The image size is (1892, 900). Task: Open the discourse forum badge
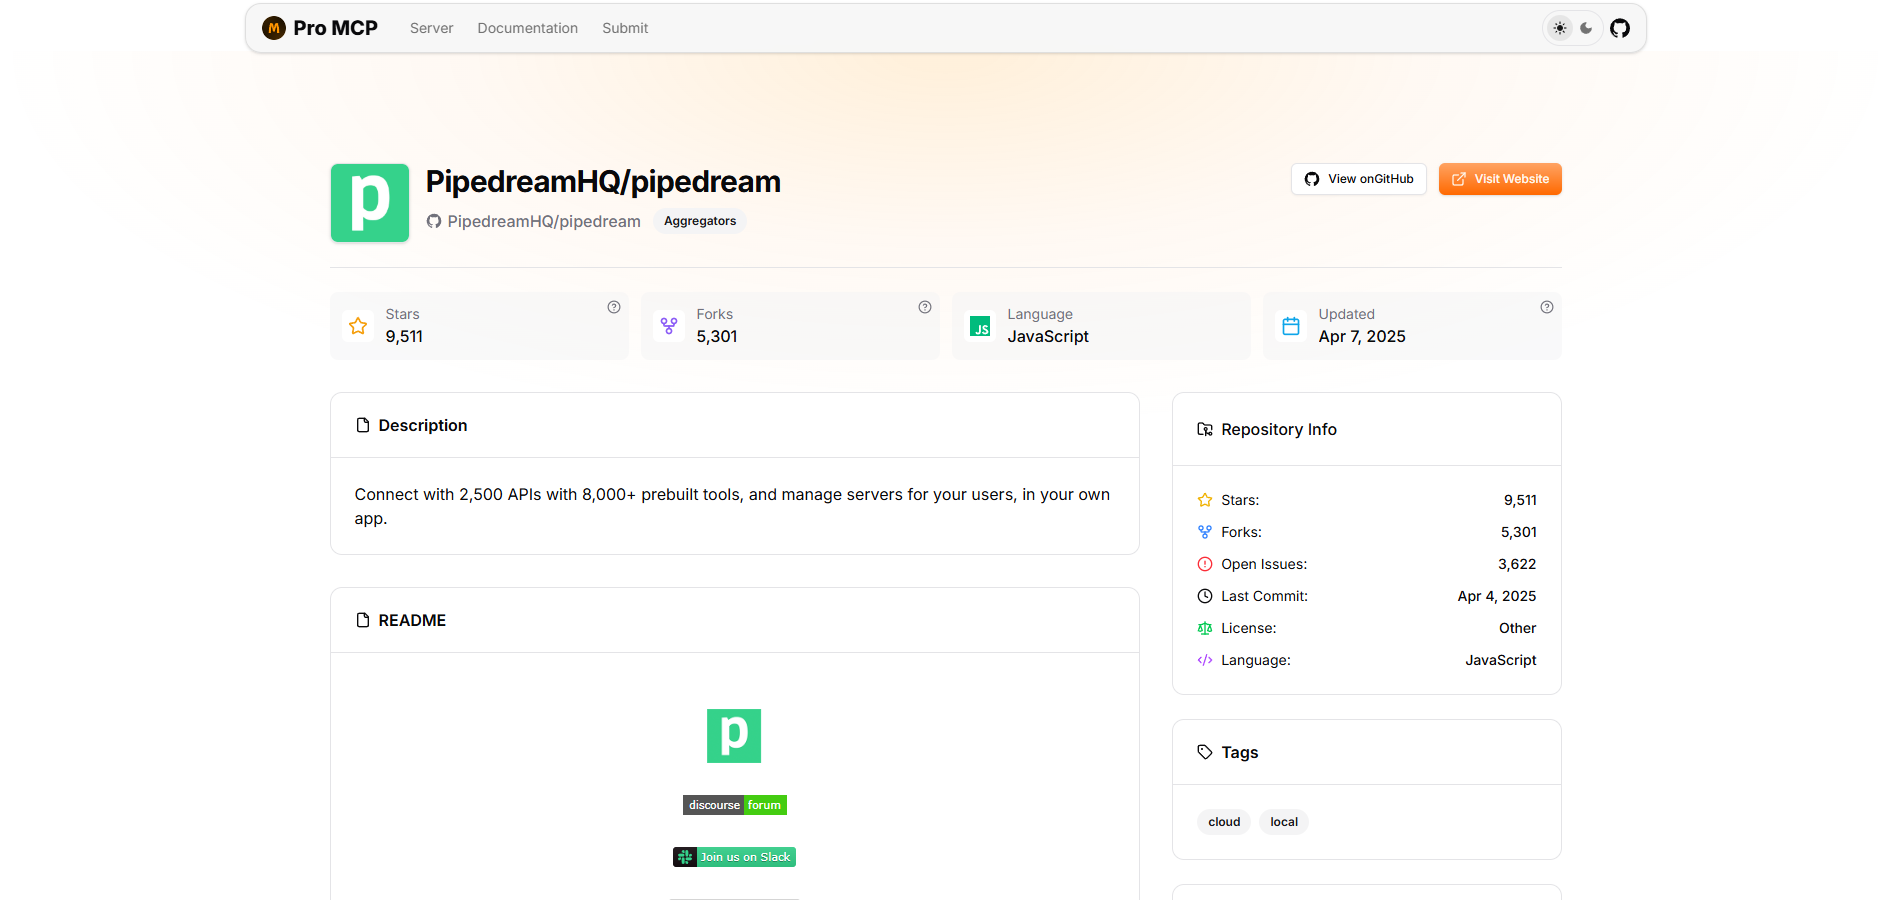(x=735, y=805)
